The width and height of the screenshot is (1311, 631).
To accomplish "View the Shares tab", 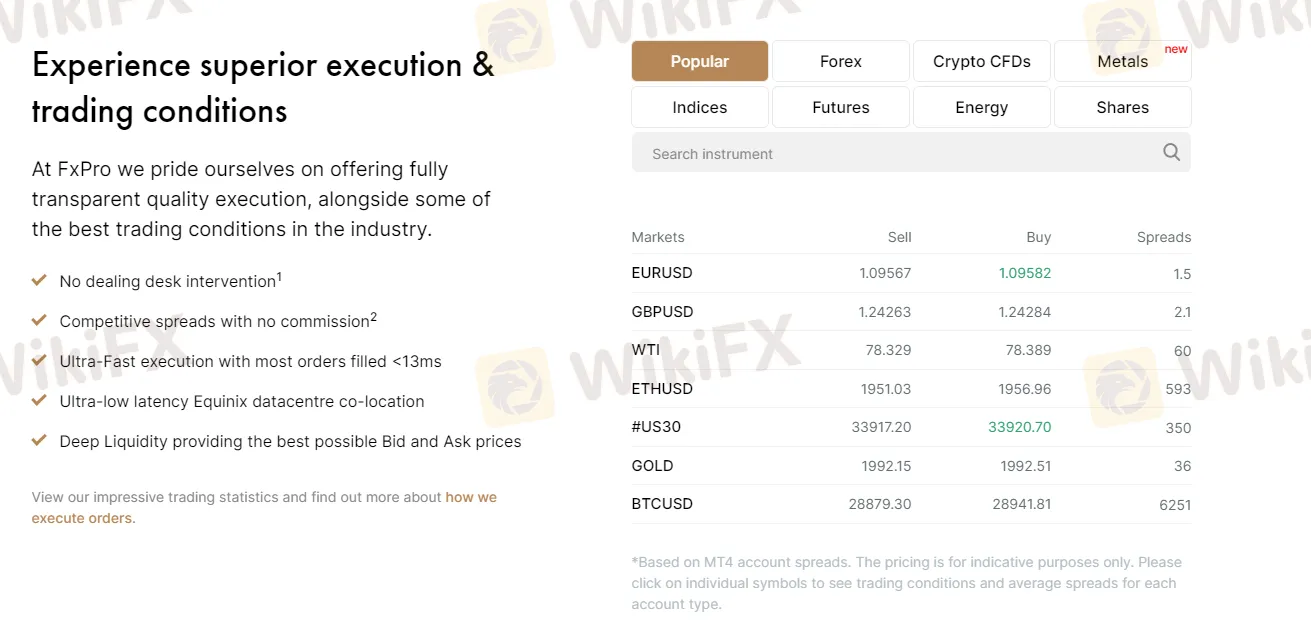I will tap(1122, 107).
